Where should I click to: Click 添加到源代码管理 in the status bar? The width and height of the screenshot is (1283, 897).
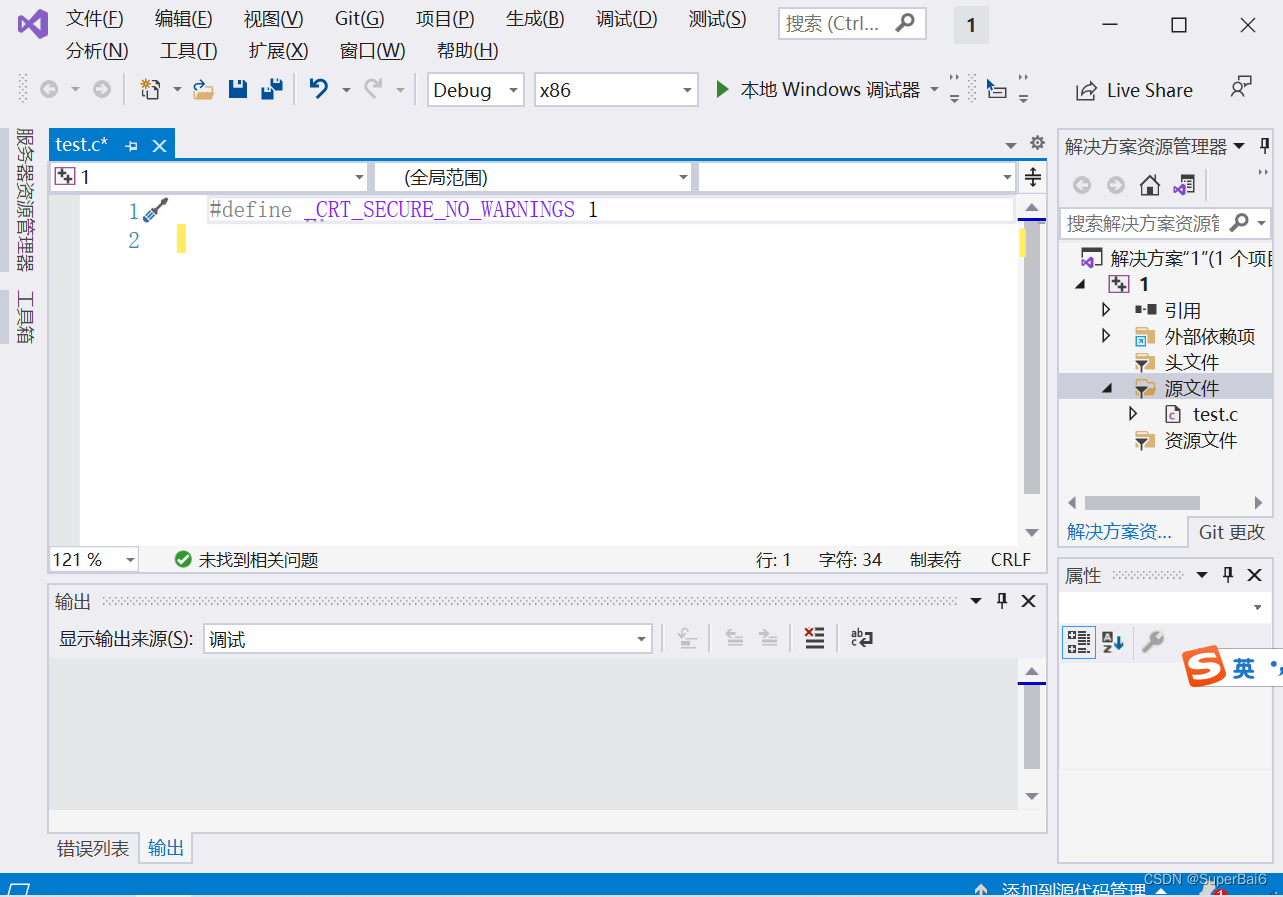pos(1069,886)
